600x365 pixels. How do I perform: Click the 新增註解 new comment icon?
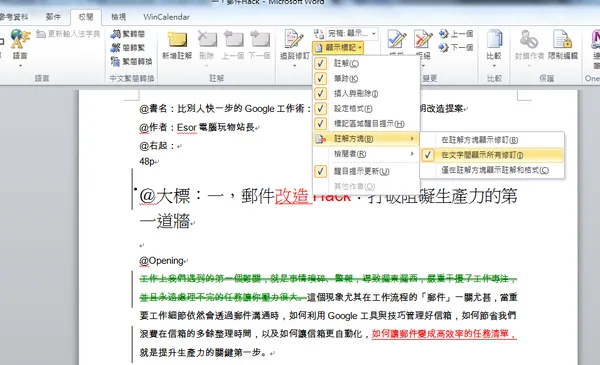(x=177, y=45)
